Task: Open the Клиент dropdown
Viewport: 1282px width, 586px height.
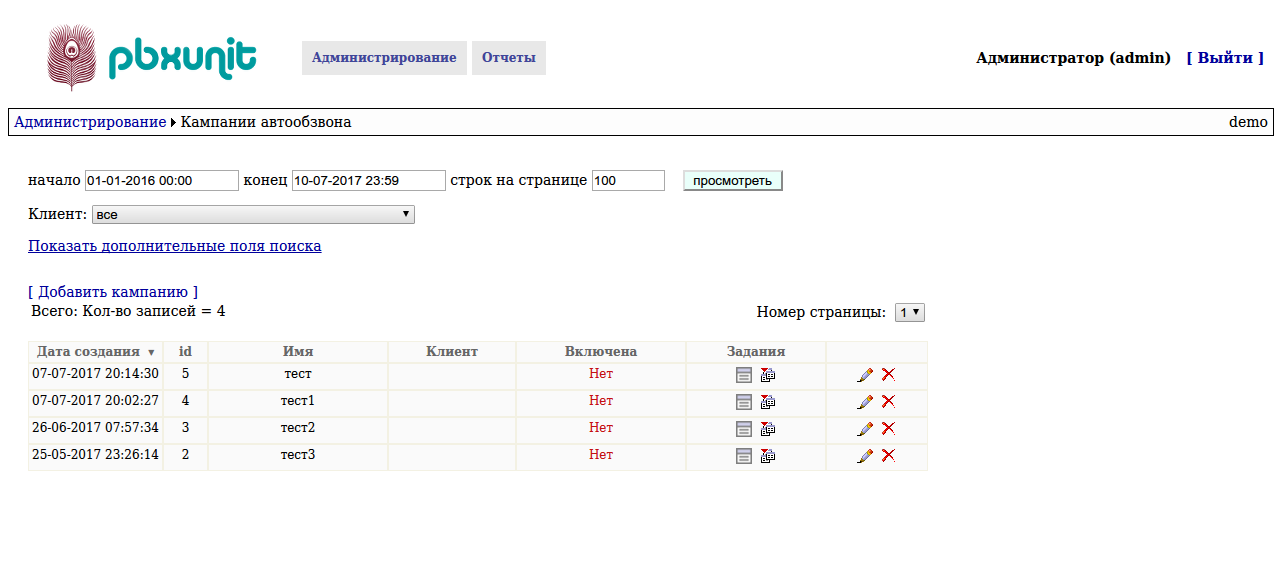Action: [253, 215]
